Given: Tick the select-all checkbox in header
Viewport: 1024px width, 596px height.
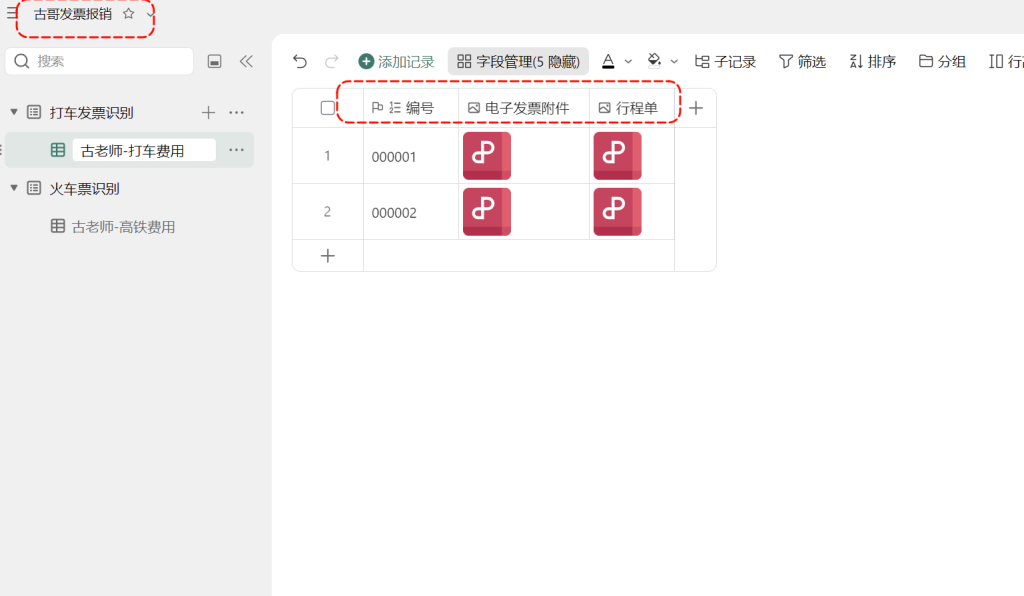Looking at the screenshot, I should pyautogui.click(x=328, y=108).
